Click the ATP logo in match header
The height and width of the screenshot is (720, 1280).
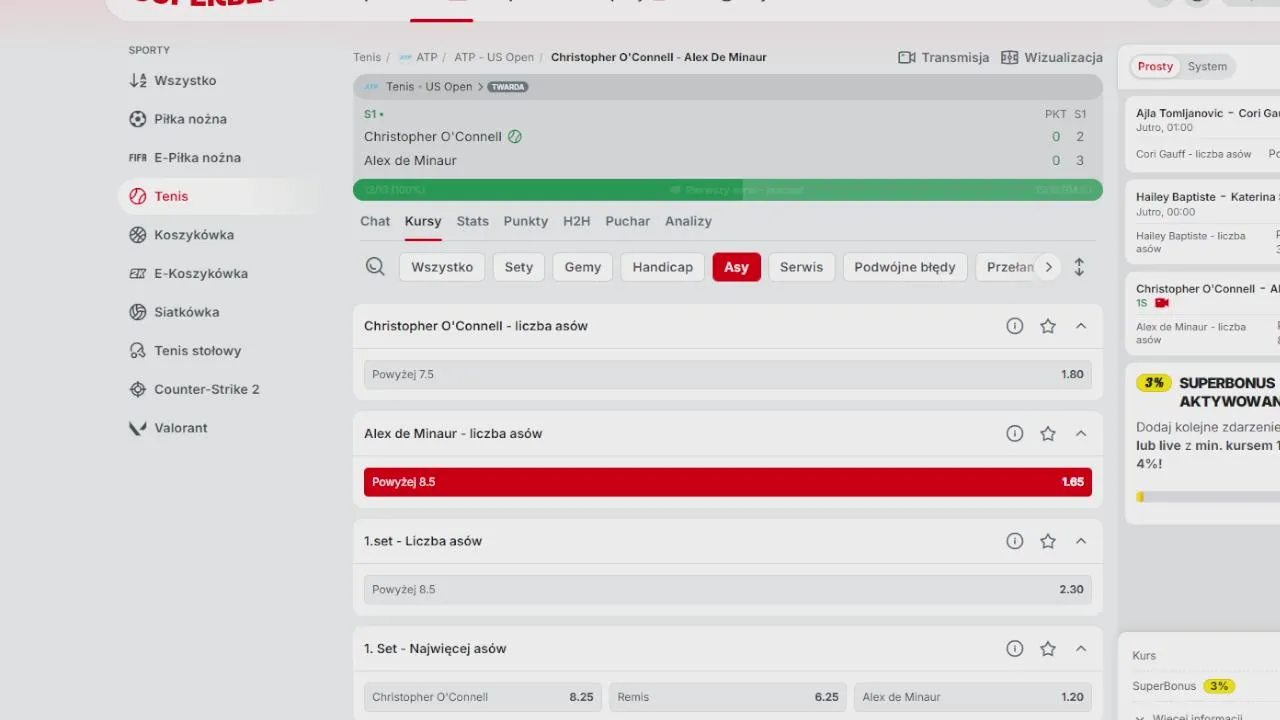371,87
